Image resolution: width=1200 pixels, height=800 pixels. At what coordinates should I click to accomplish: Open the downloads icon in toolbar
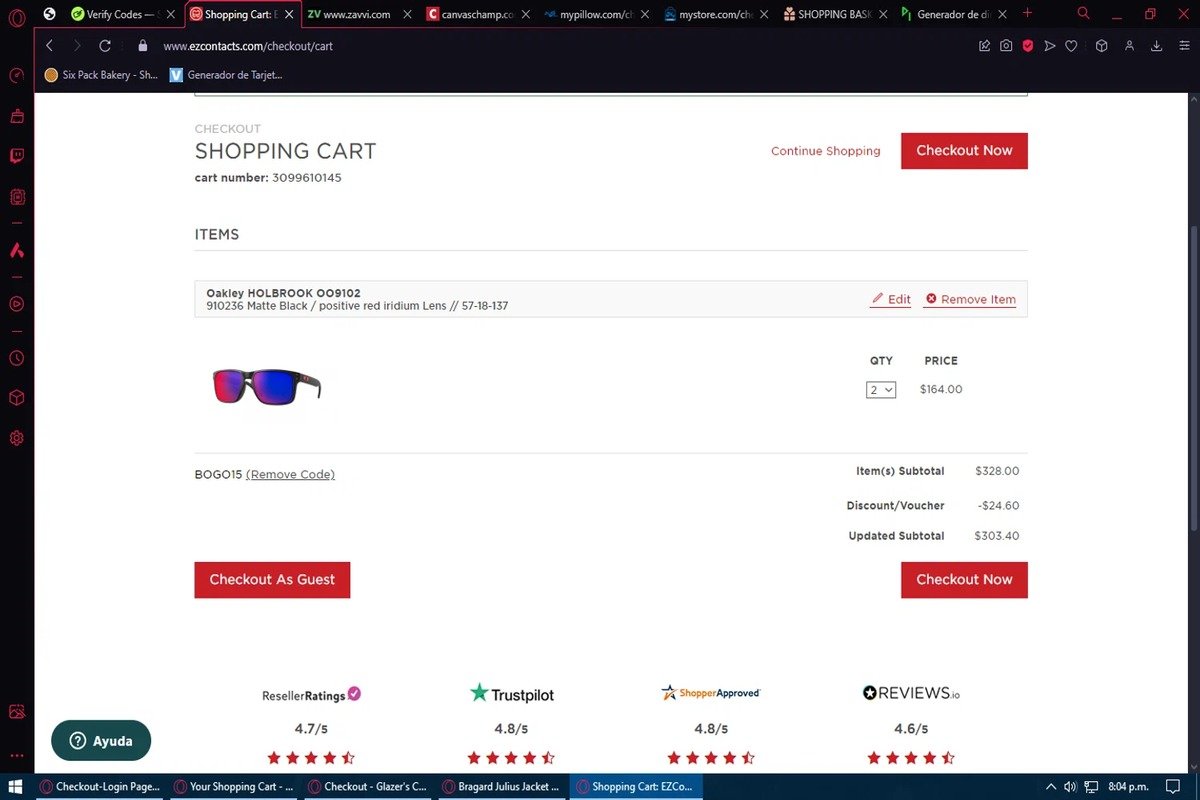tap(1157, 46)
